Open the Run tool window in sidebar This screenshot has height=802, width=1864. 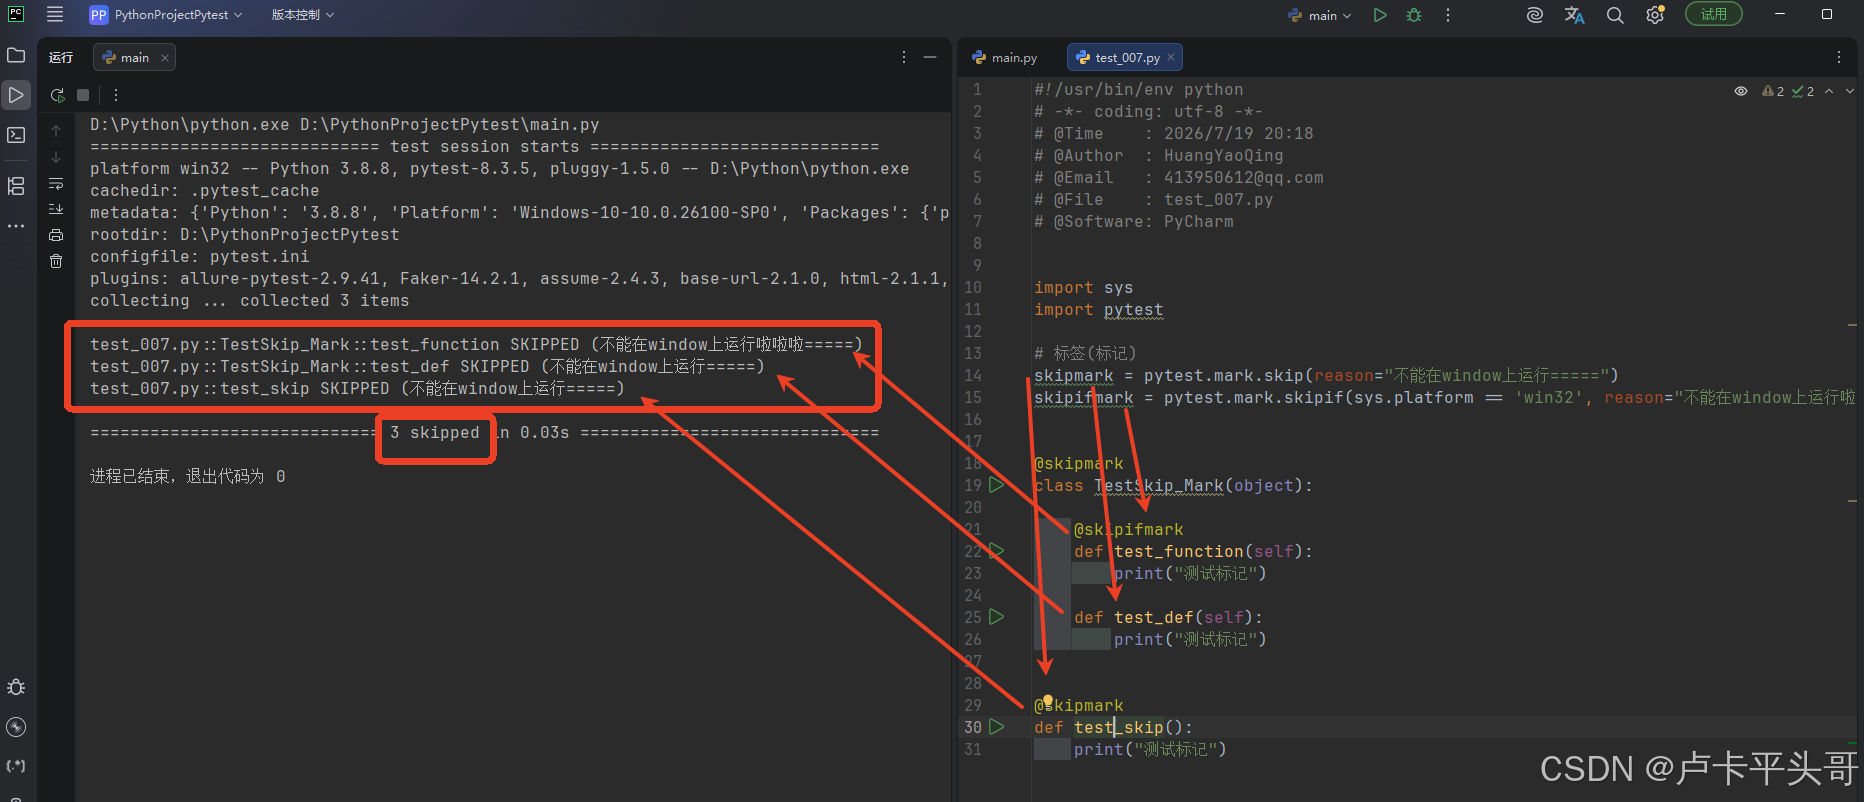coord(16,95)
